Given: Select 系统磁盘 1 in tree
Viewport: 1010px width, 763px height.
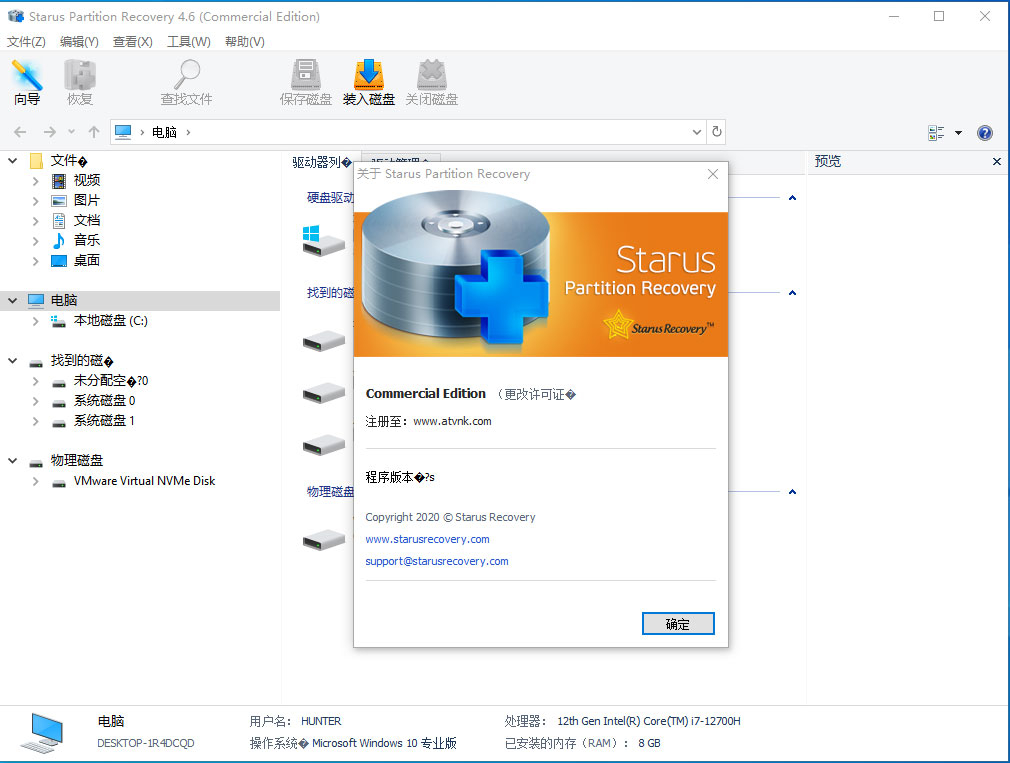Looking at the screenshot, I should [x=104, y=420].
